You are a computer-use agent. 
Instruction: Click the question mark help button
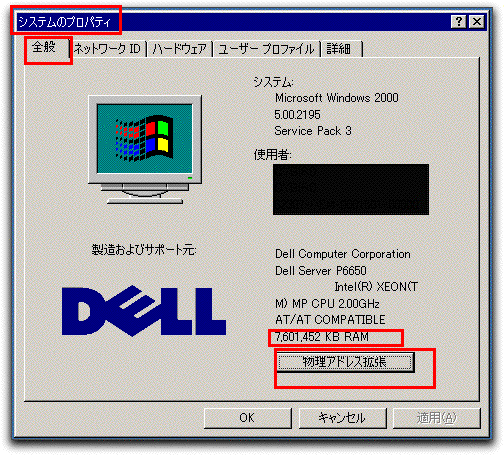[x=459, y=22]
